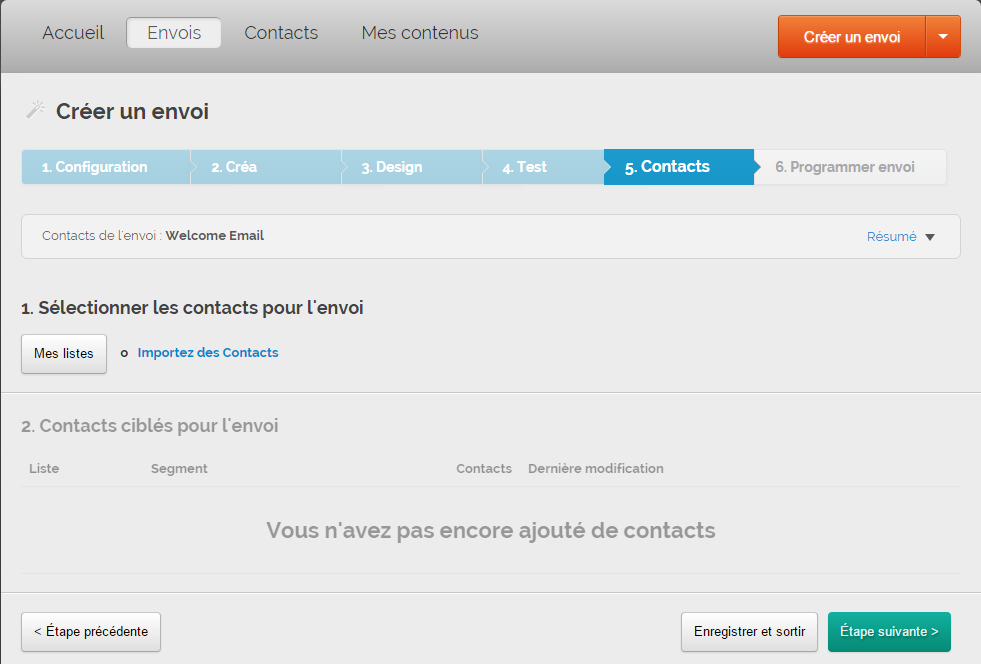Return to step 3. Design
Viewport: 981px width, 664px height.
(392, 167)
